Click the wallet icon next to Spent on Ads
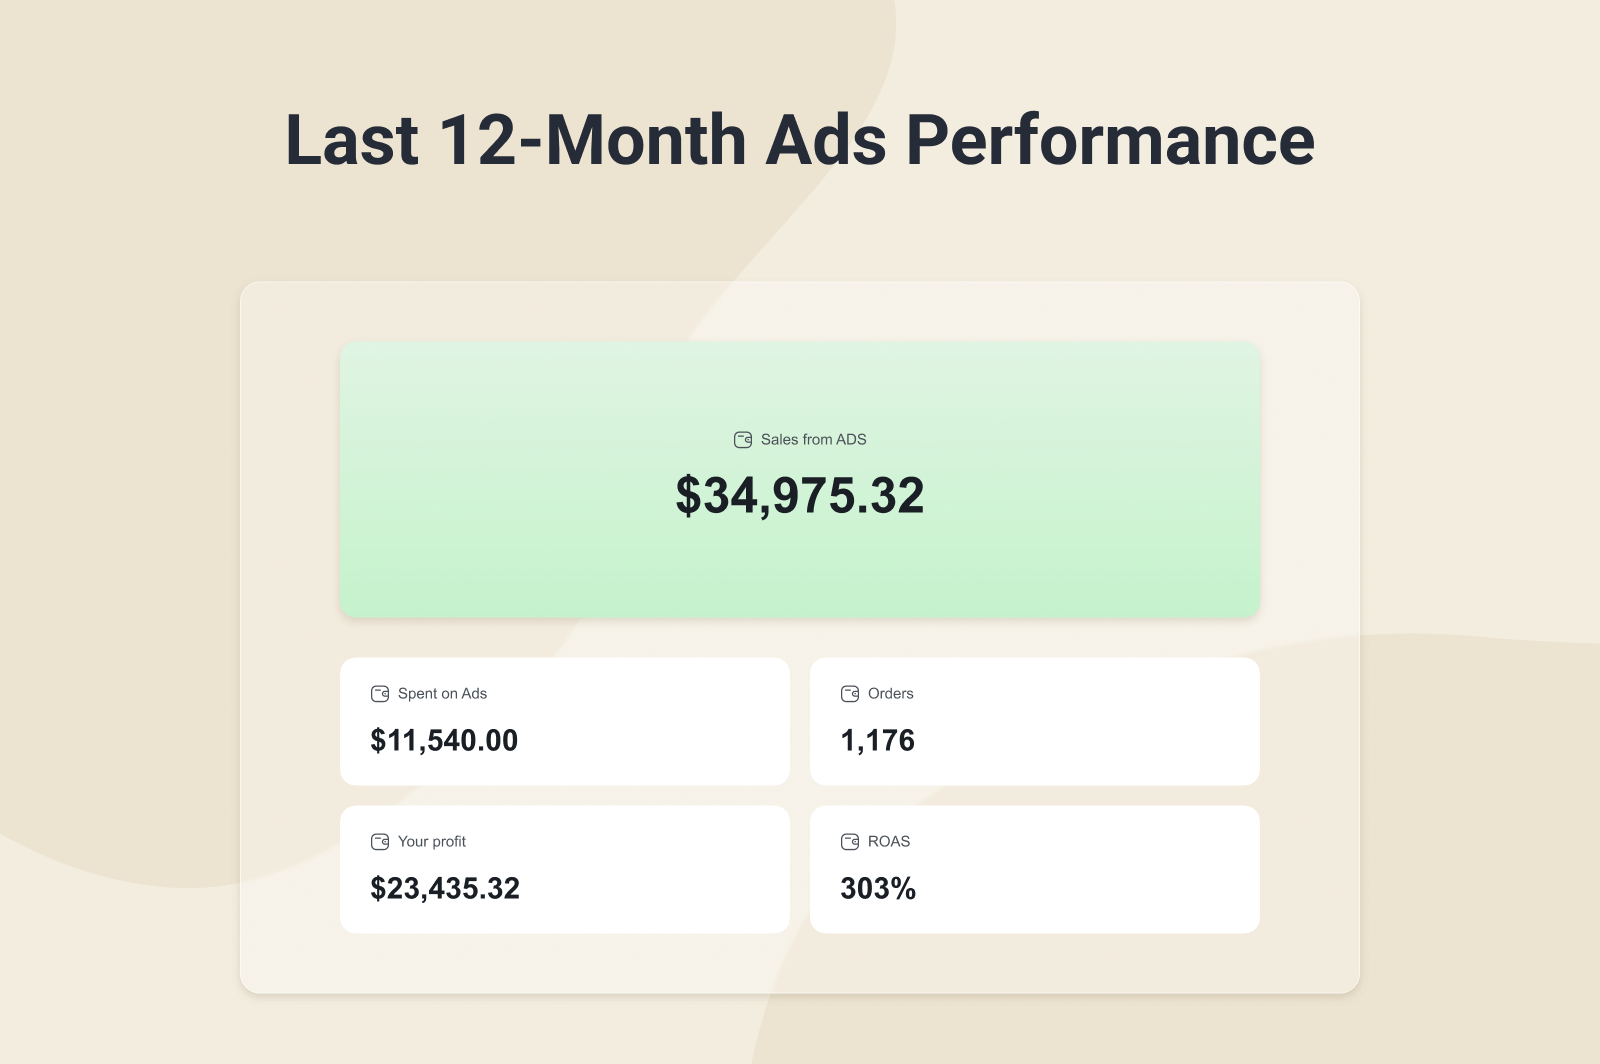This screenshot has width=1600, height=1064. [x=380, y=694]
